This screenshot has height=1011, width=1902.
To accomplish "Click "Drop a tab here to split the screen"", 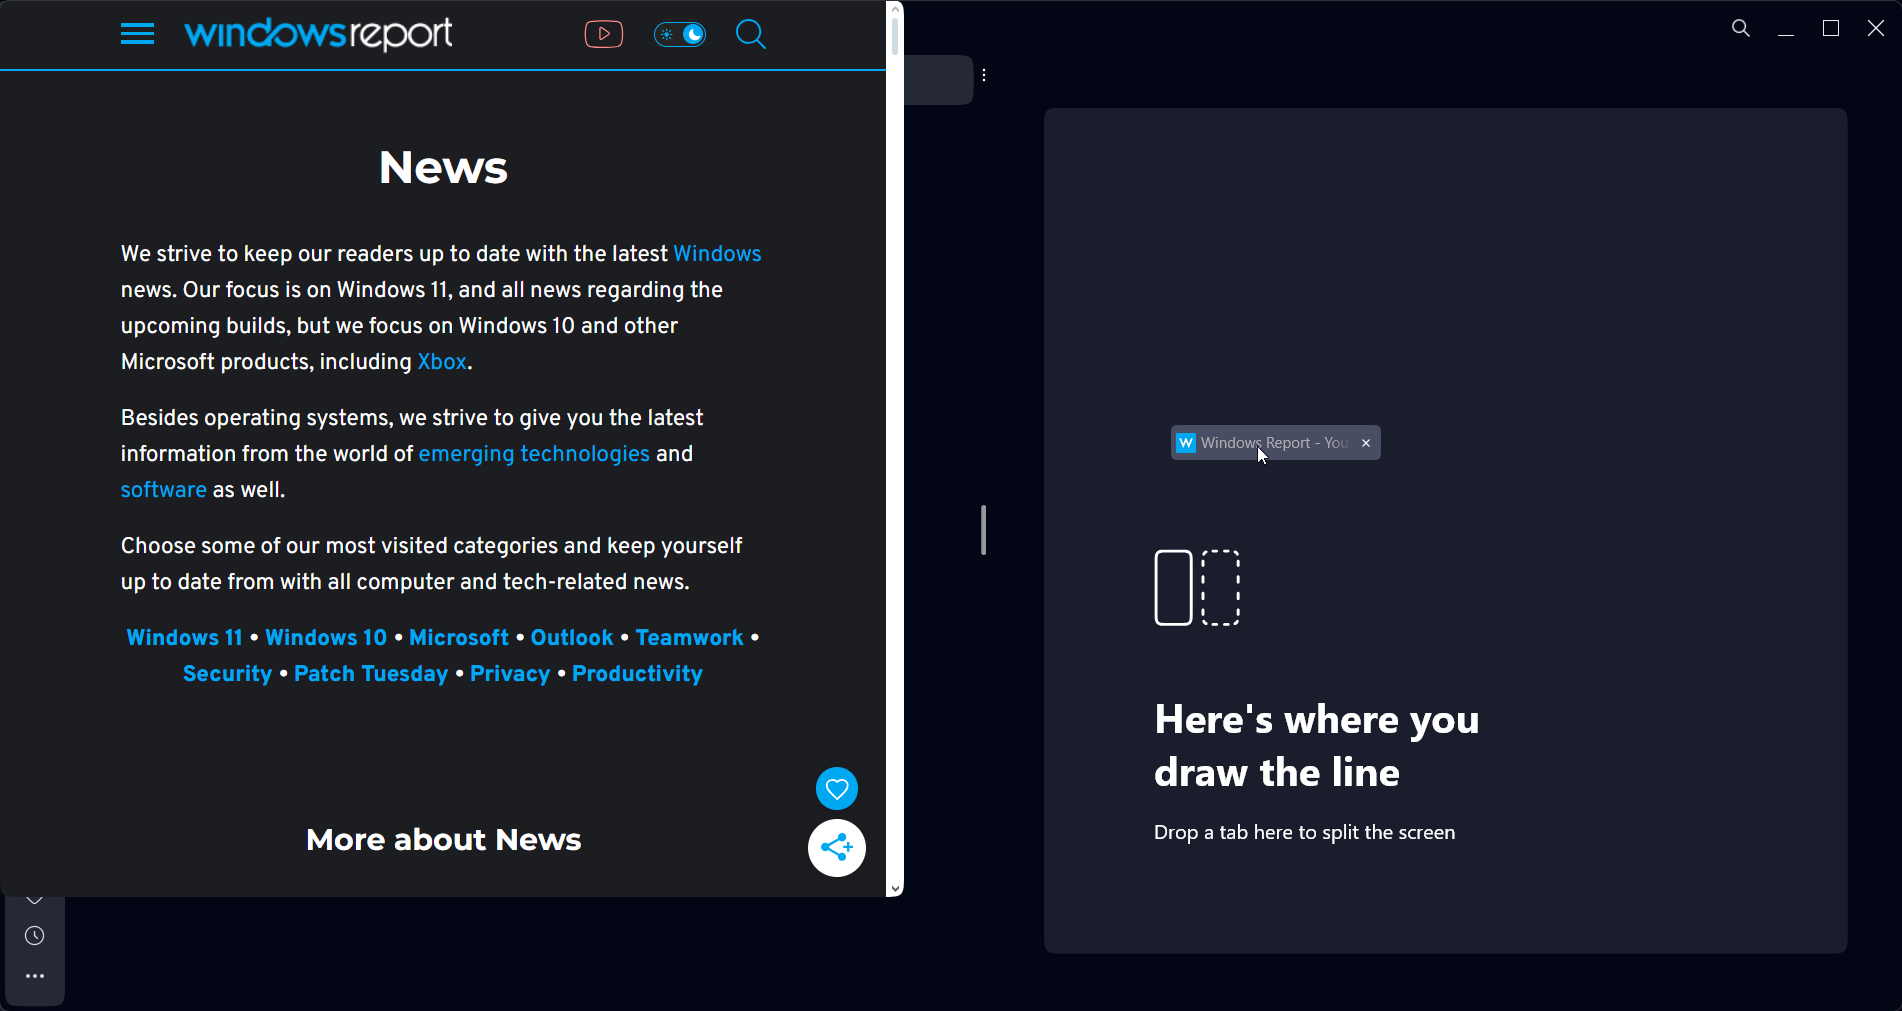I will click(x=1304, y=832).
